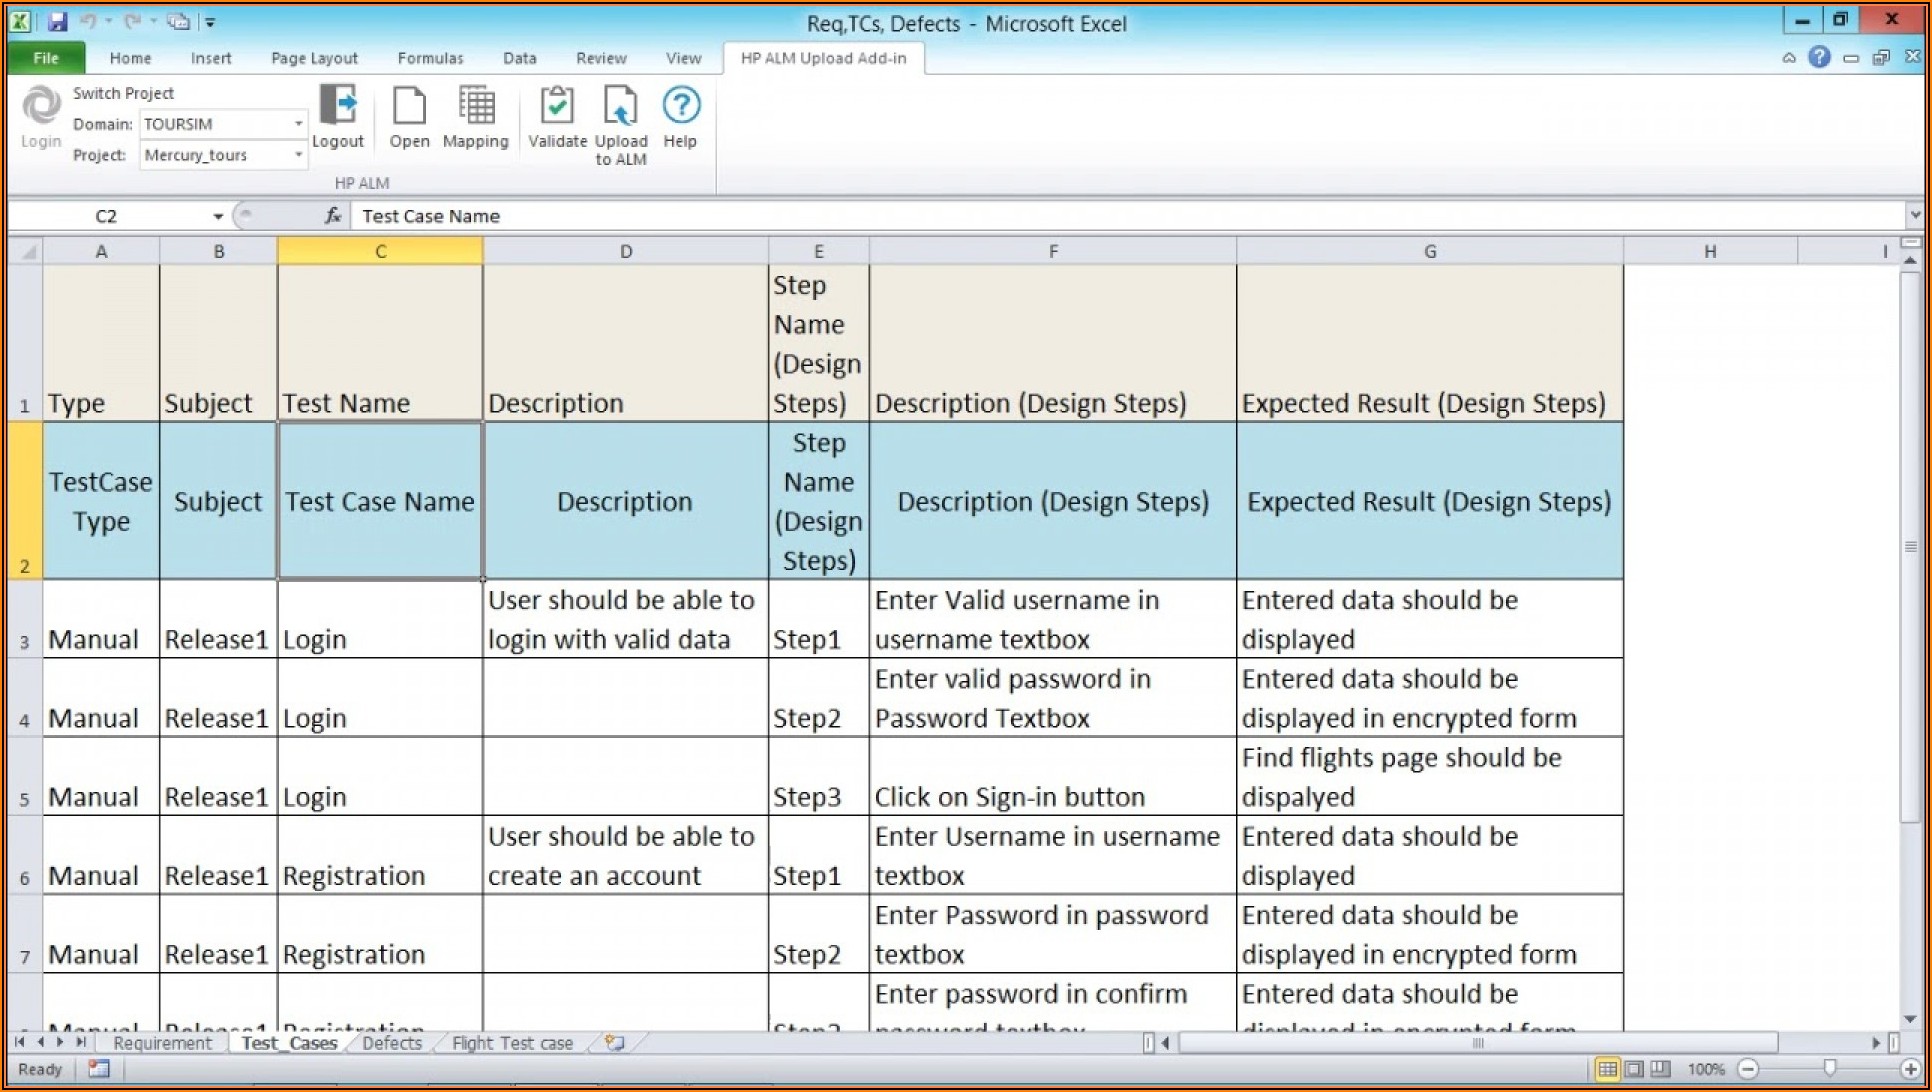Viewport: 1932px width, 1092px height.
Task: Open the add-in Help icon
Action: pos(680,106)
